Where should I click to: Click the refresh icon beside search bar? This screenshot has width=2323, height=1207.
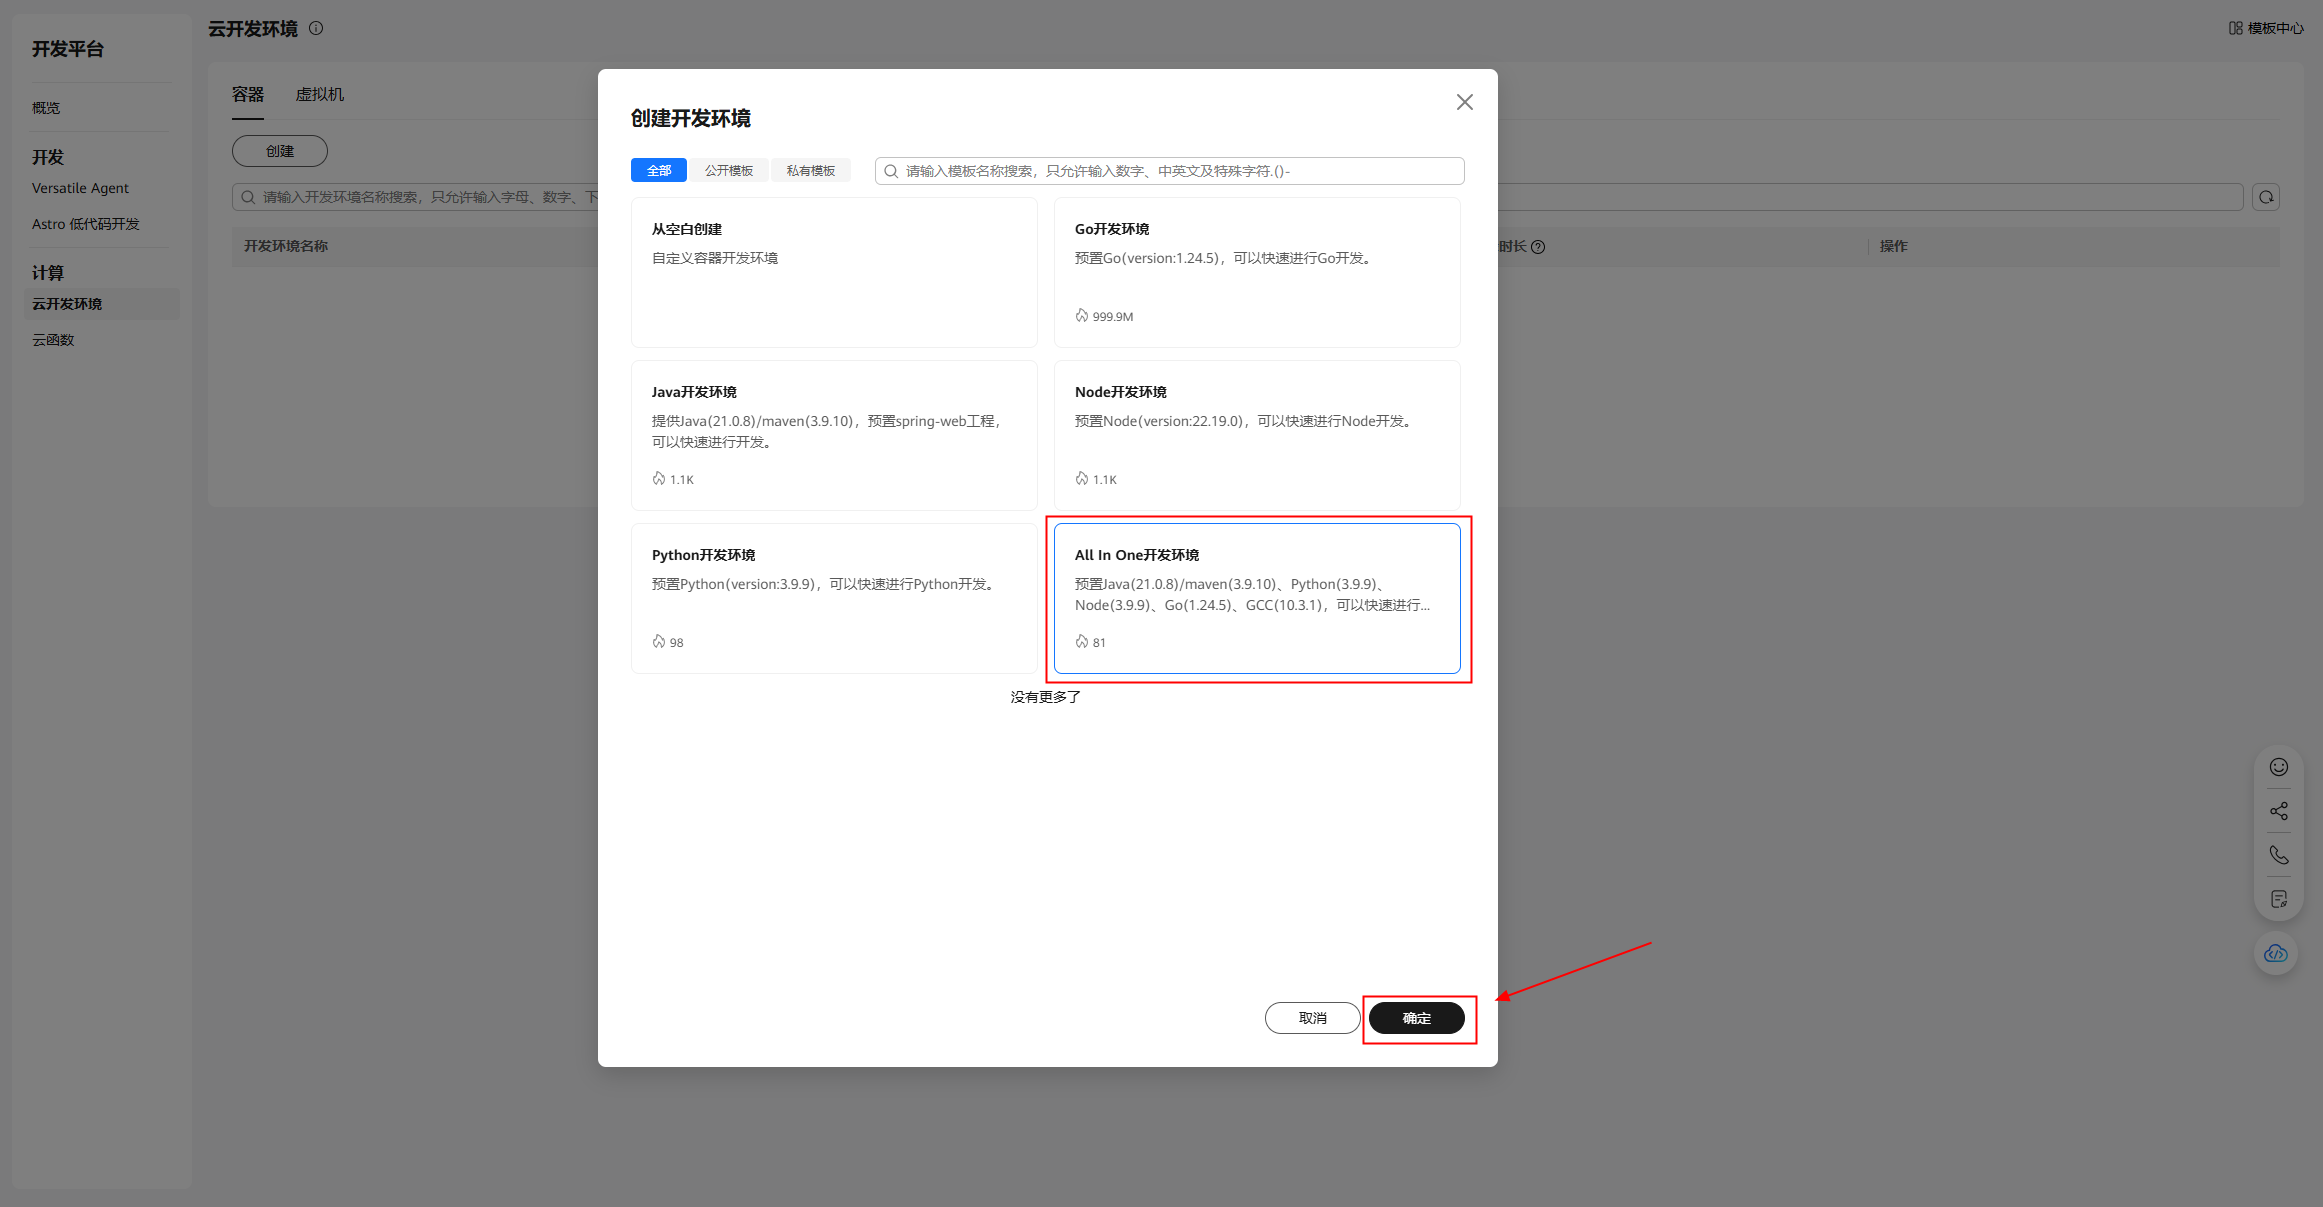[2266, 197]
